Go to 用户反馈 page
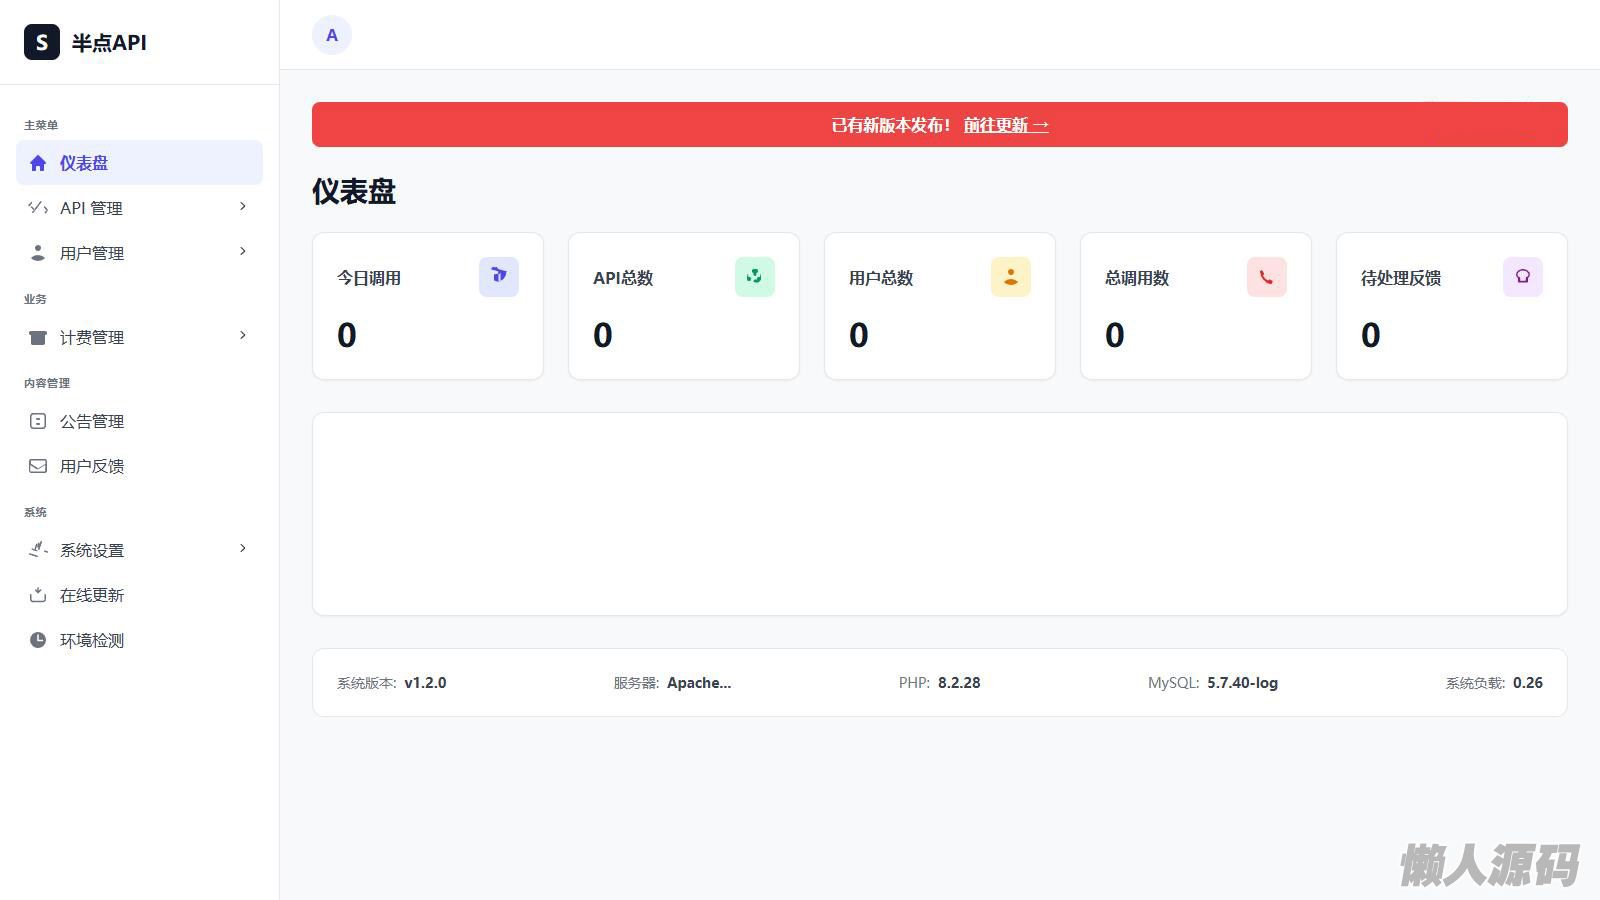Viewport: 1600px width, 900px height. pos(139,466)
